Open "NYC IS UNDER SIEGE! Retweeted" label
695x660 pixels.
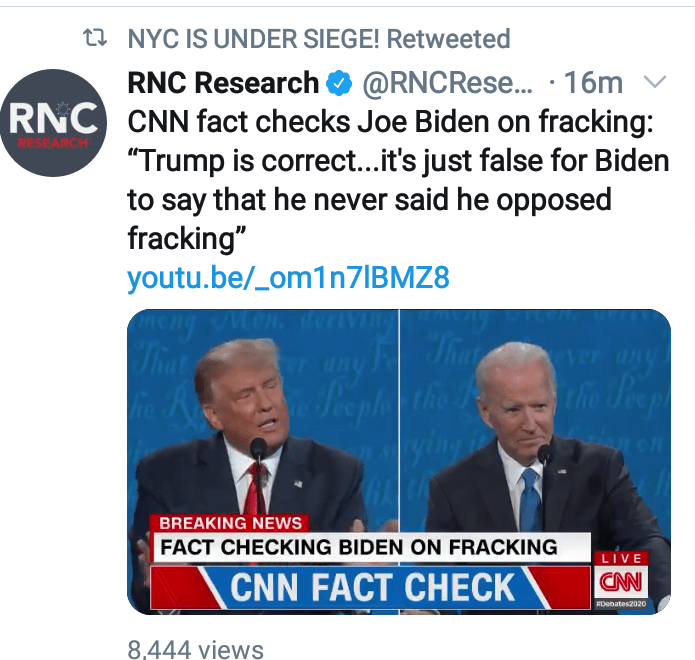[319, 40]
